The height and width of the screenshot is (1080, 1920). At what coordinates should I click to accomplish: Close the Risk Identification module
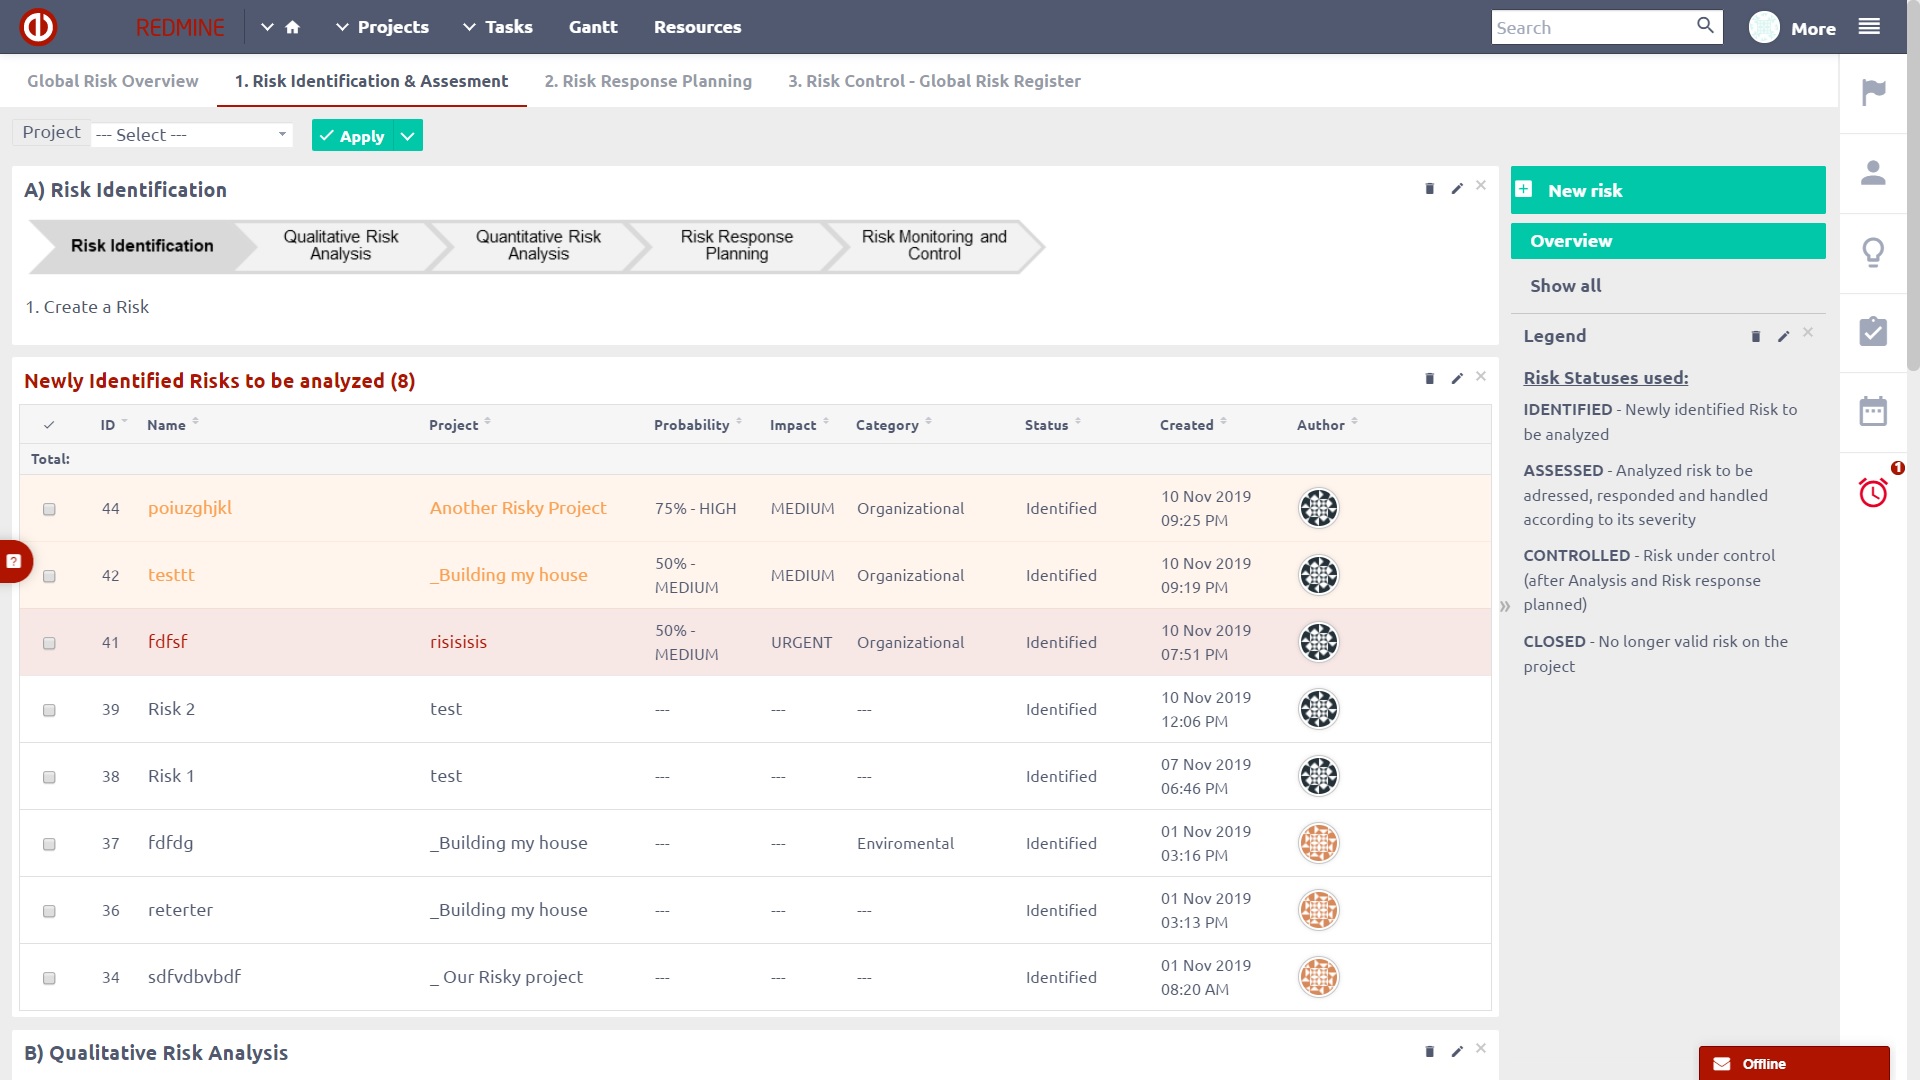point(1481,185)
